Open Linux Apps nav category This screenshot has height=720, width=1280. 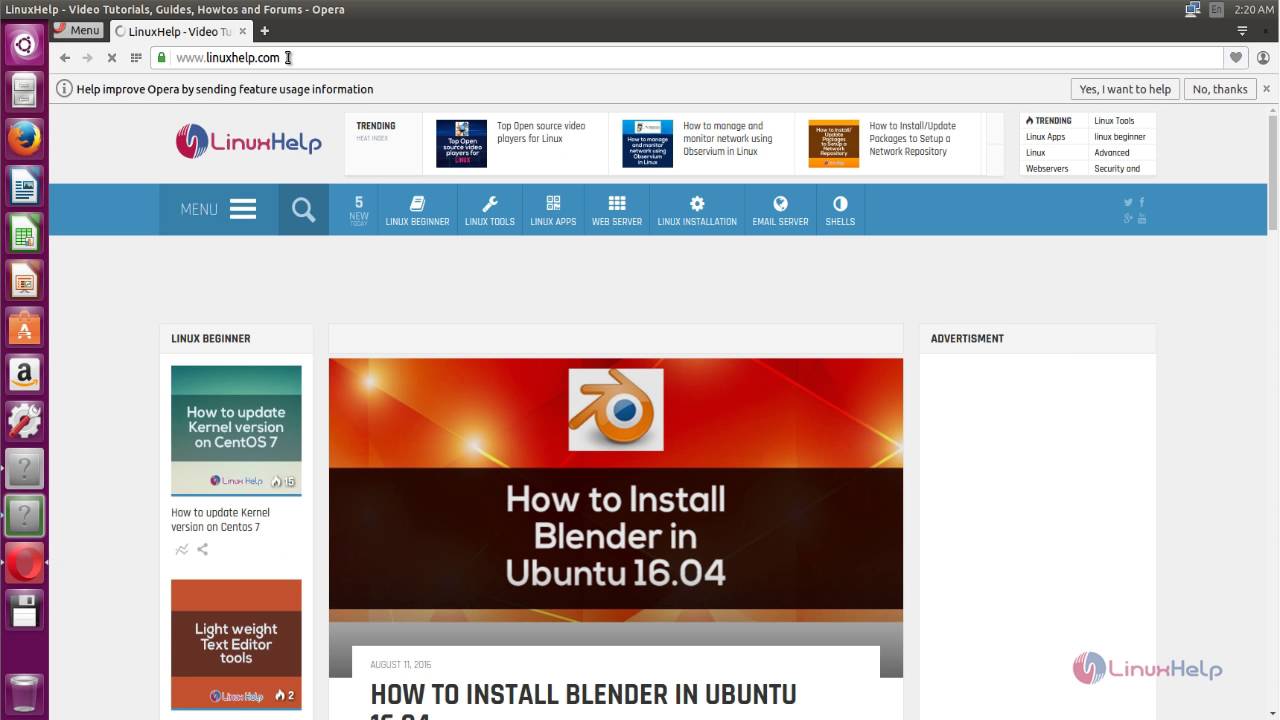tap(553, 209)
